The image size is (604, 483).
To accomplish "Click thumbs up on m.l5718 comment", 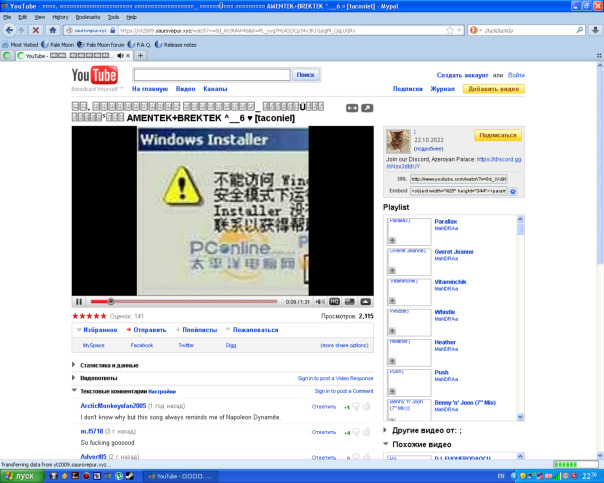I will tap(367, 431).
